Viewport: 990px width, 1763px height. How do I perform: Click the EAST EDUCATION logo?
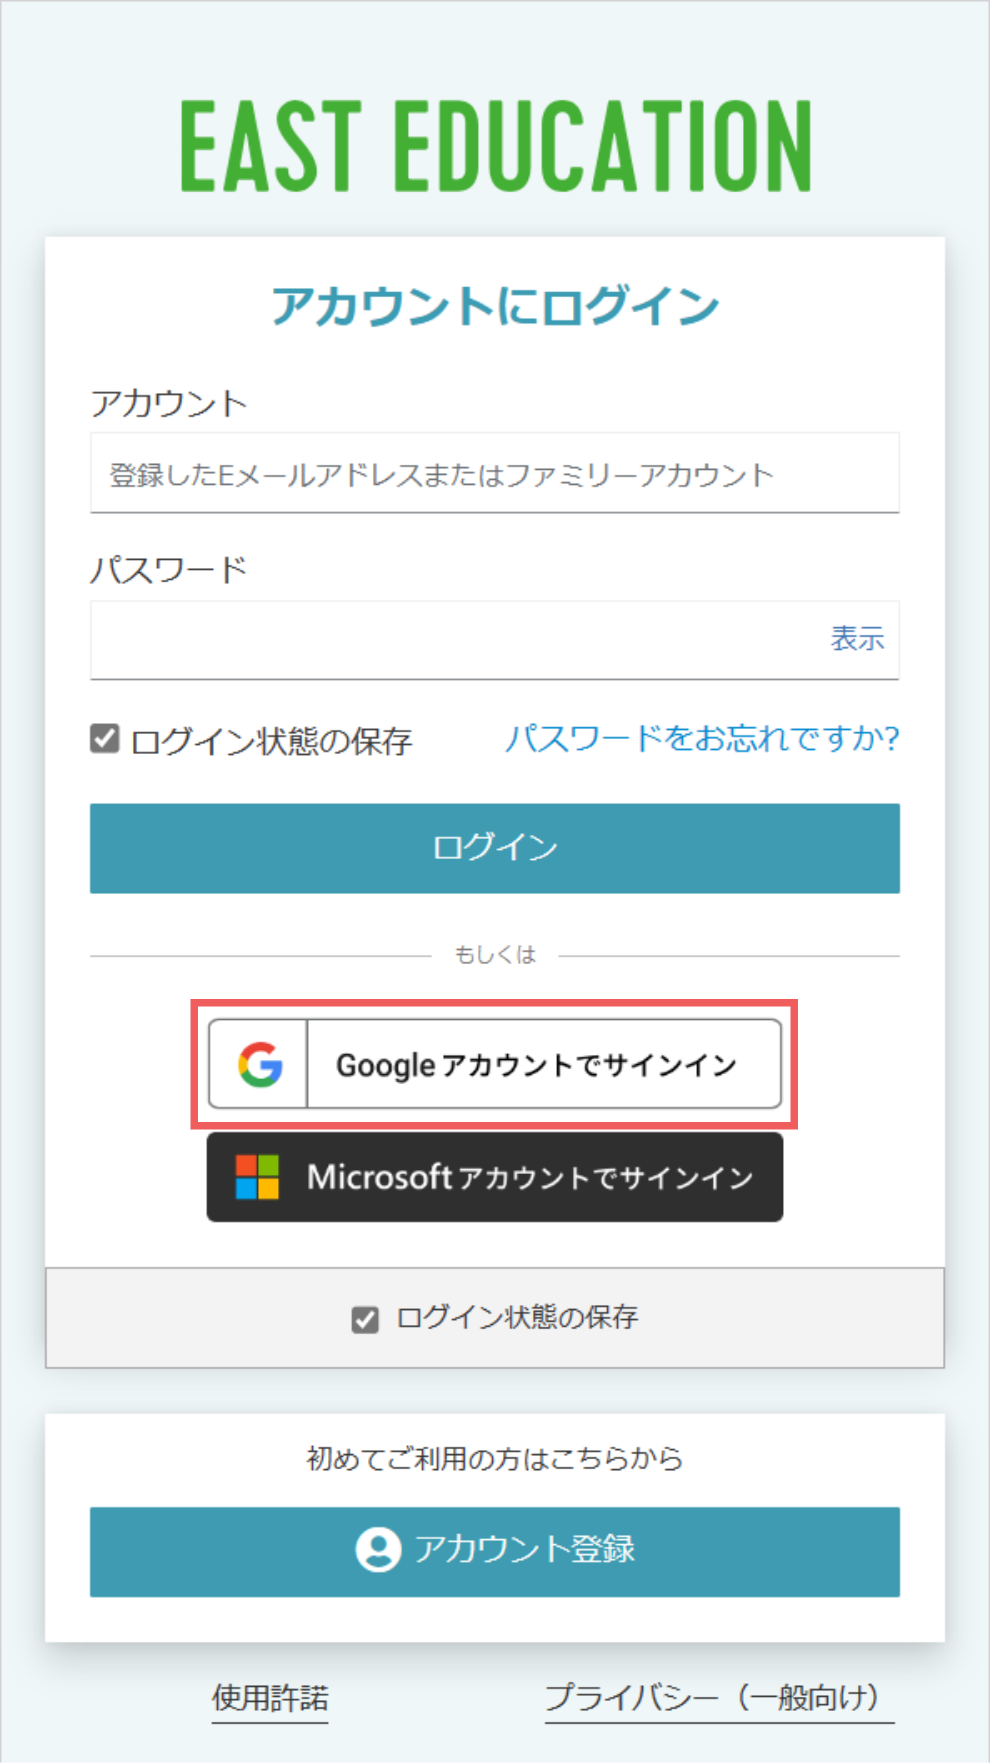click(x=495, y=146)
